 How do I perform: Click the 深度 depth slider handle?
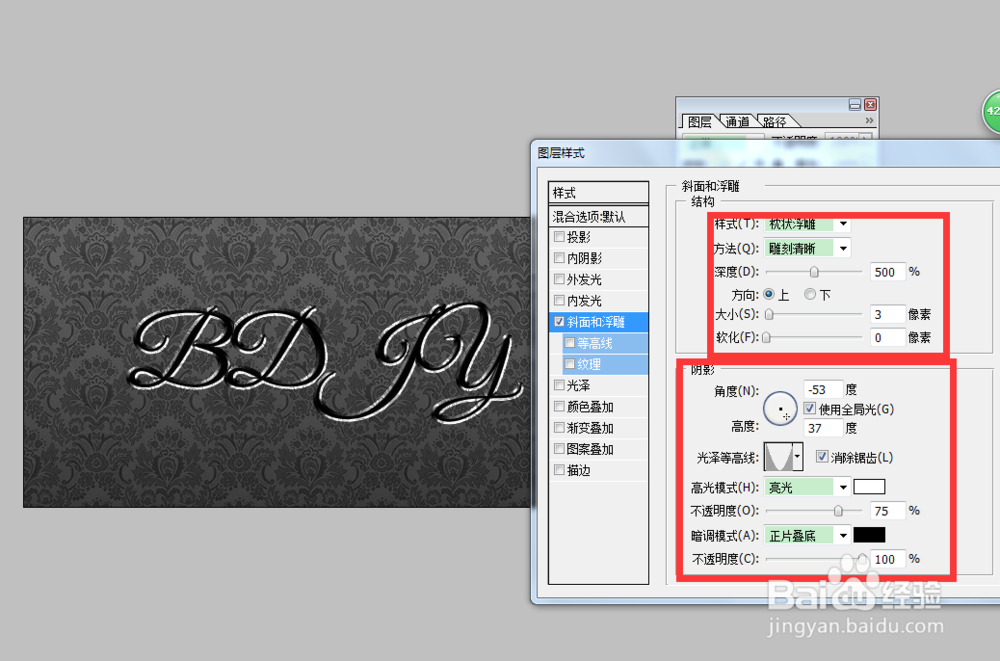click(x=814, y=272)
